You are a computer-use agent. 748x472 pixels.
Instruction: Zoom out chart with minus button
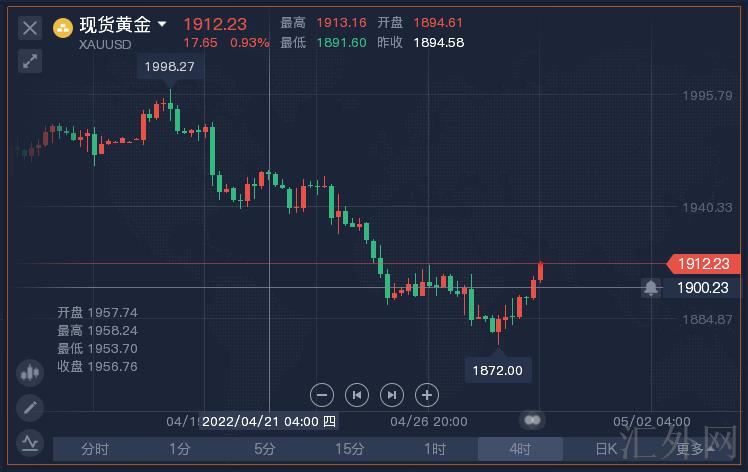pos(322,395)
